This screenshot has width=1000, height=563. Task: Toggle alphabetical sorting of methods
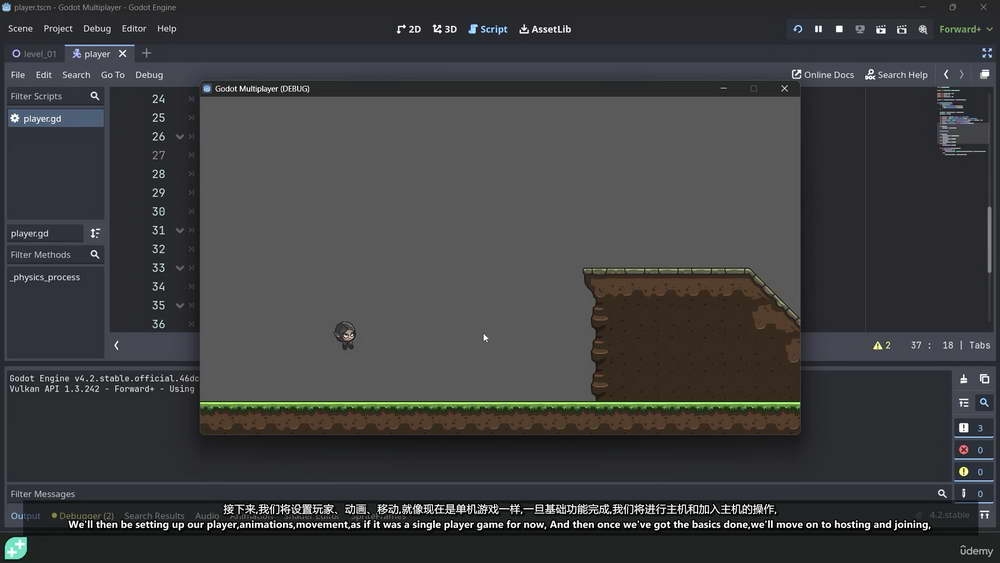point(95,233)
